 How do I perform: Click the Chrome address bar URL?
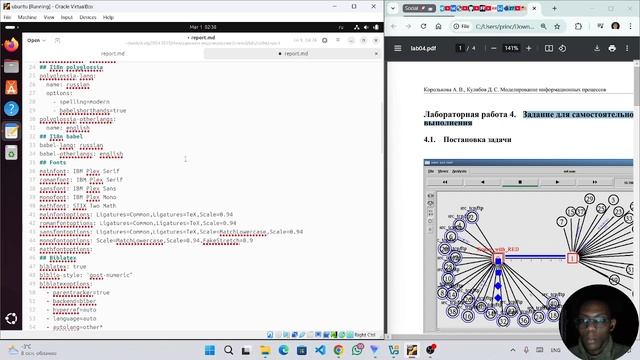coord(504,26)
